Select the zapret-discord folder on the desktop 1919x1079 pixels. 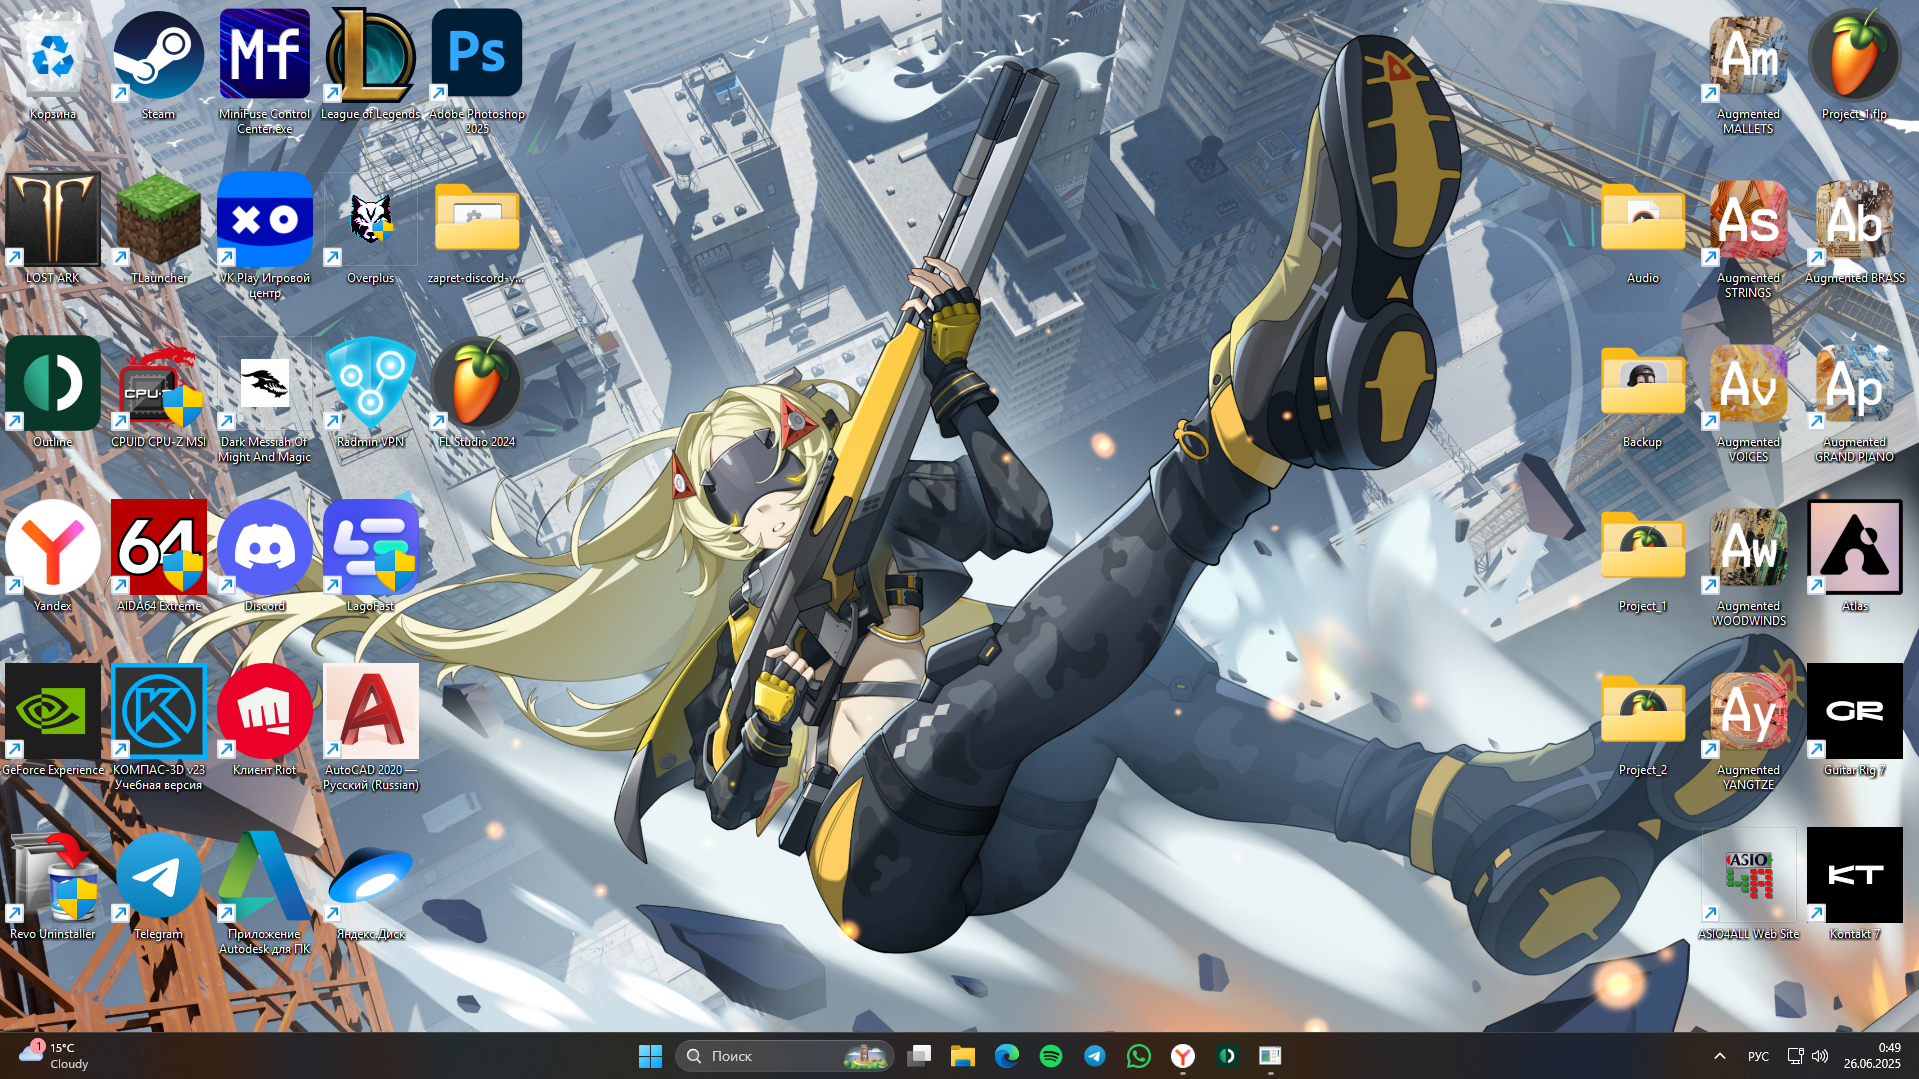point(477,229)
